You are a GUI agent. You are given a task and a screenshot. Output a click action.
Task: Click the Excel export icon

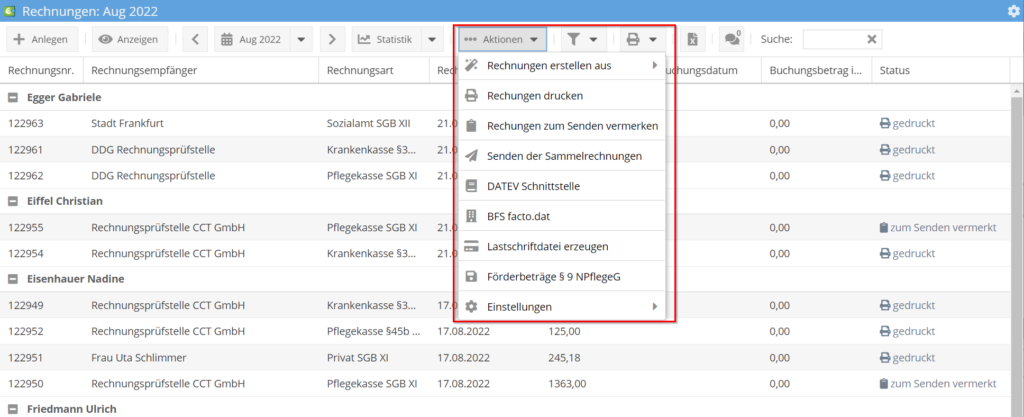[691, 39]
